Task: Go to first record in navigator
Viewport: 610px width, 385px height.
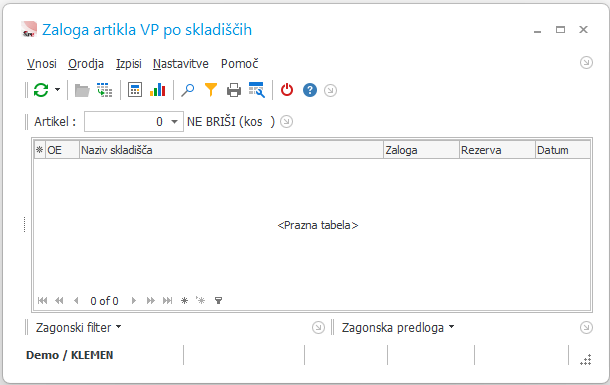Action: tap(42, 301)
